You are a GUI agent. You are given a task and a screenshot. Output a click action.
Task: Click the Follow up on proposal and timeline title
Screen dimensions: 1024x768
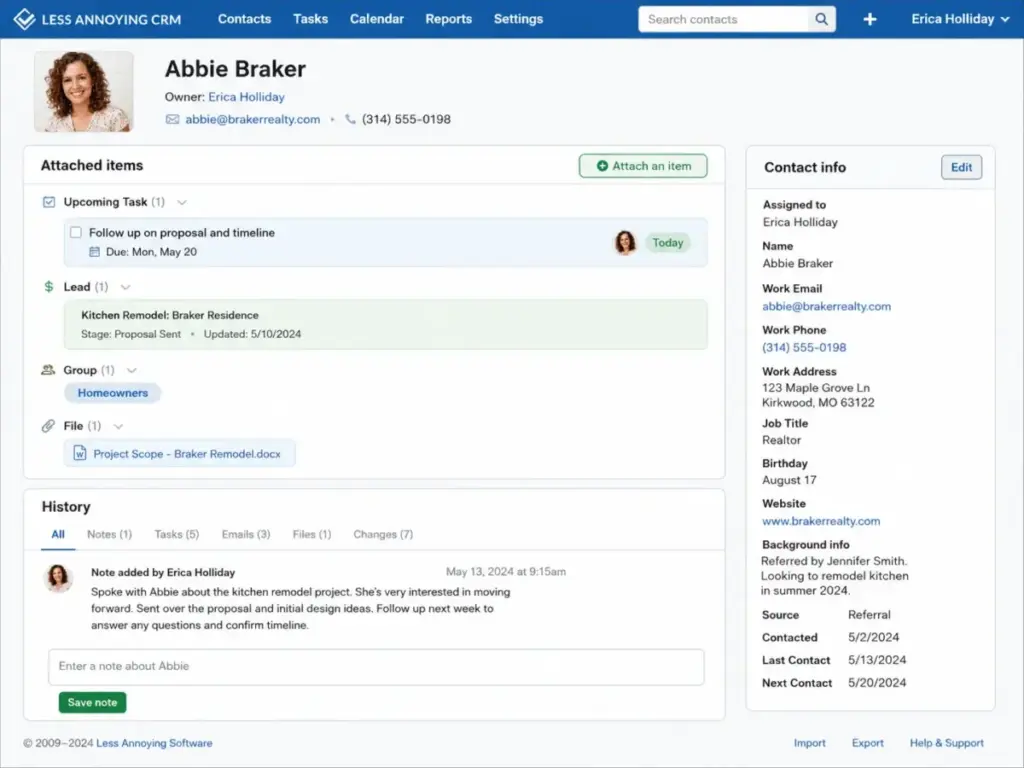coord(182,232)
